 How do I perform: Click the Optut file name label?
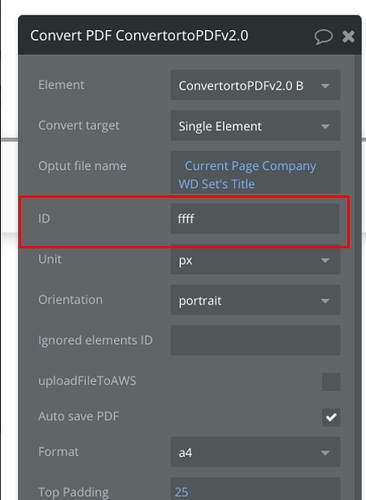pos(82,166)
